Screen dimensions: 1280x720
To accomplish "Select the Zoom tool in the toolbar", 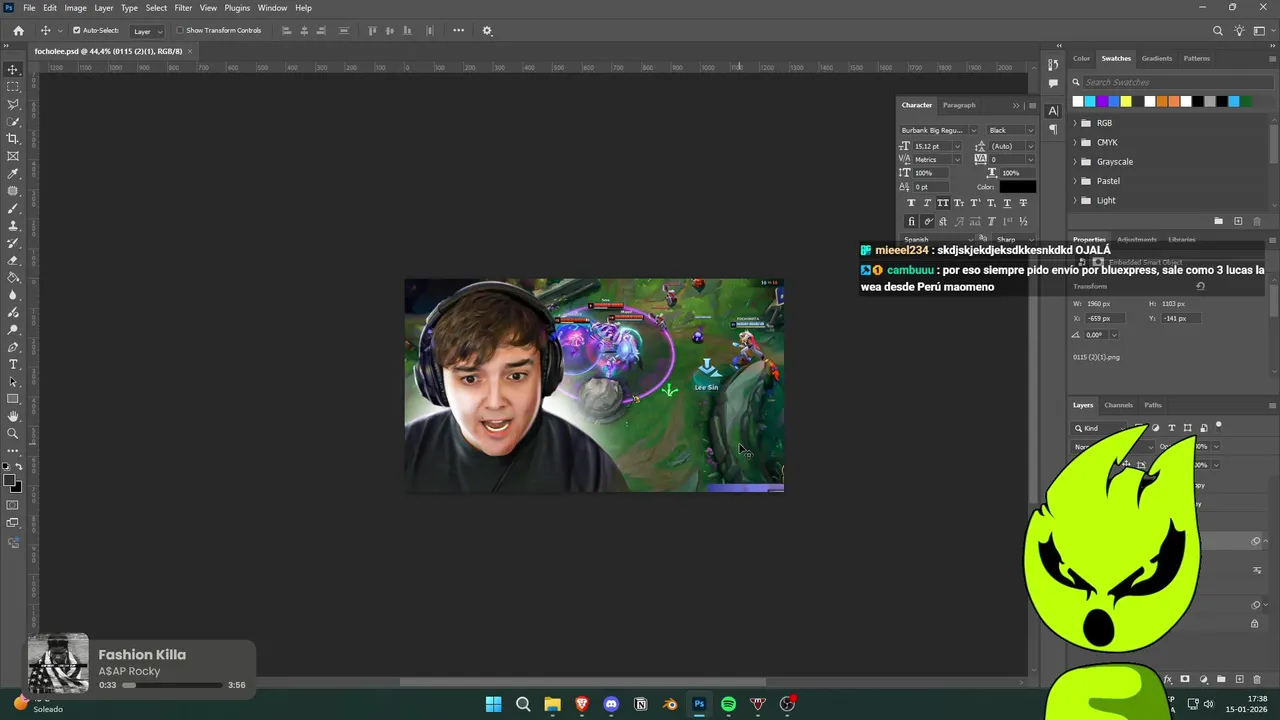I will (x=13, y=434).
